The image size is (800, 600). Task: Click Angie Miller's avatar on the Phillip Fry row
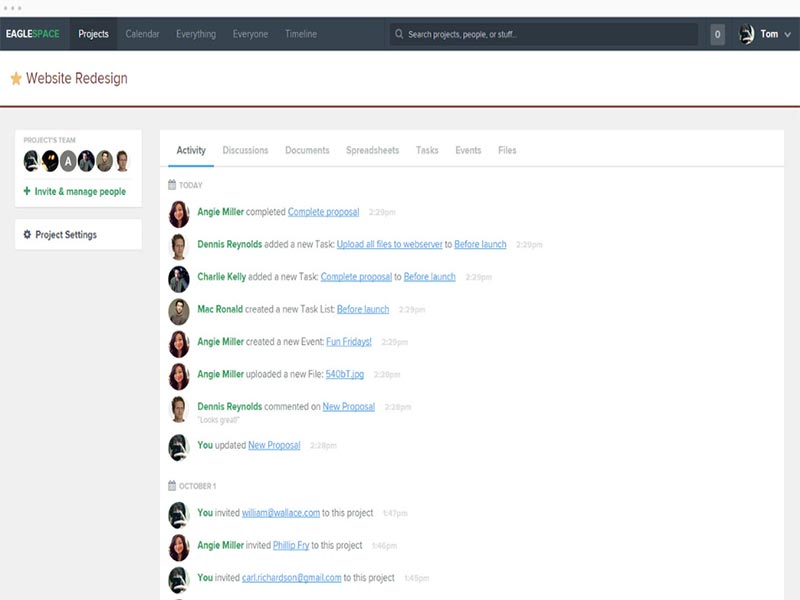tap(179, 547)
